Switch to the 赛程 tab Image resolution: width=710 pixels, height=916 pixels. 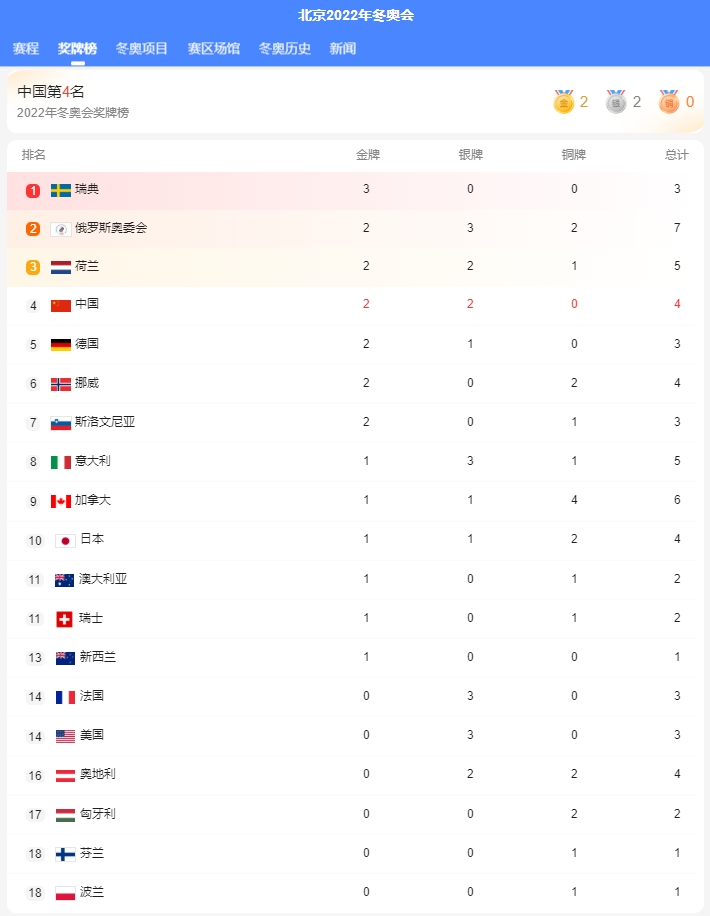point(26,48)
